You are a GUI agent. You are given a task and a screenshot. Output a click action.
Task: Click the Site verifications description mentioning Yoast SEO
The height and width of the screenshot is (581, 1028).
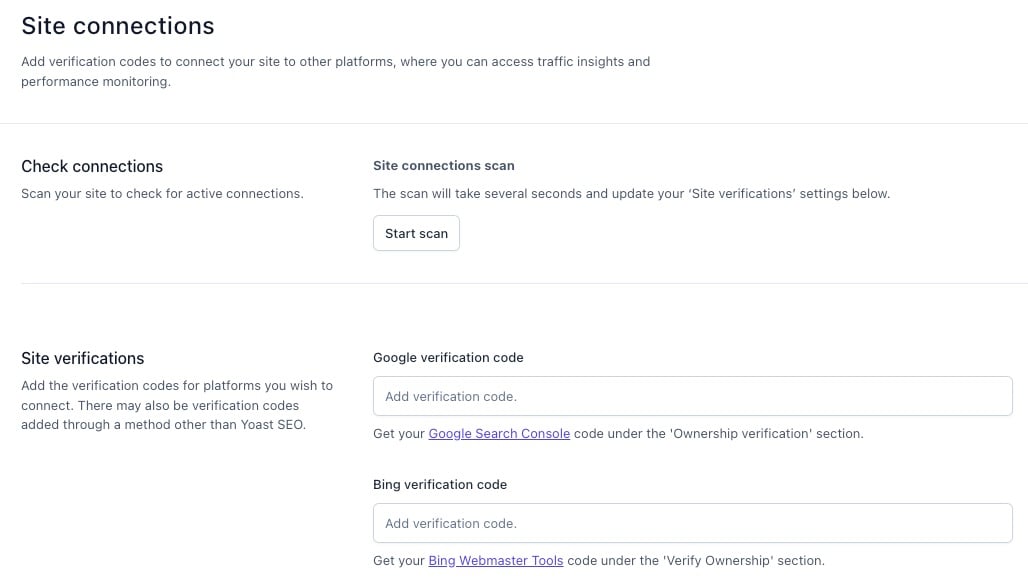[x=177, y=405]
